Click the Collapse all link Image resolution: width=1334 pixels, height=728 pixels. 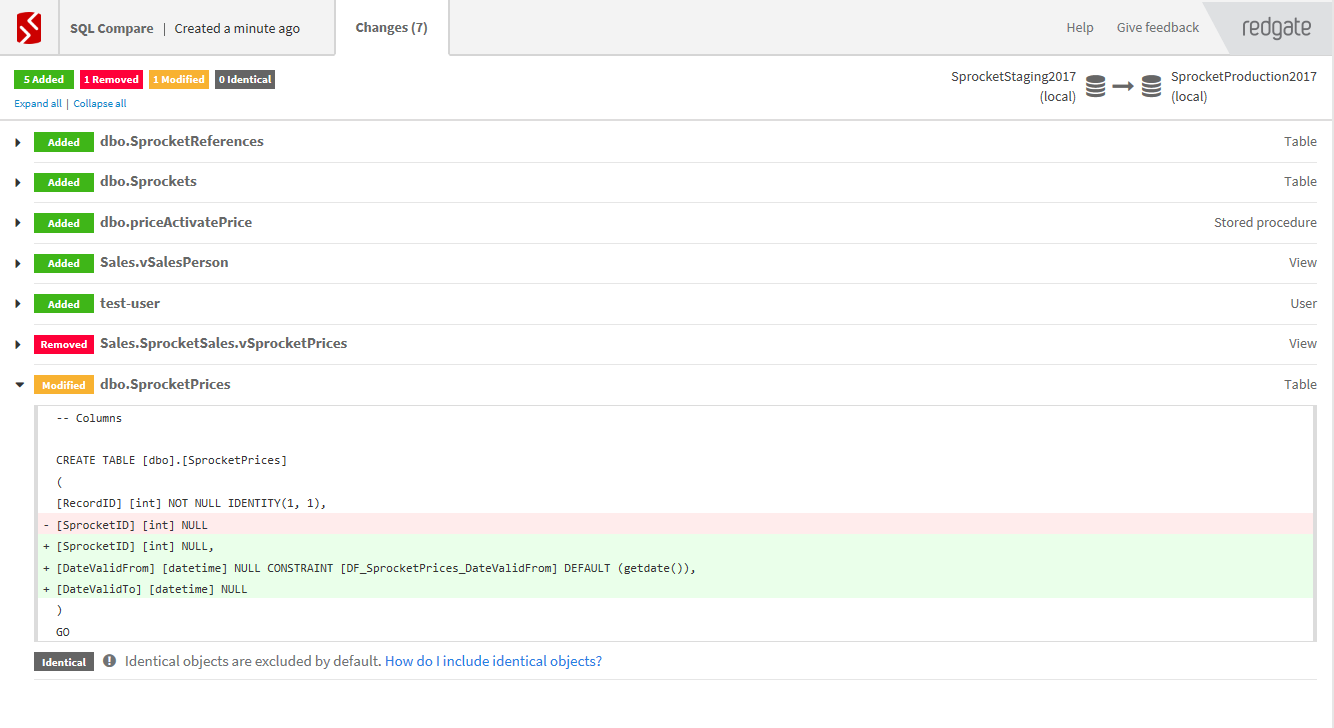100,104
